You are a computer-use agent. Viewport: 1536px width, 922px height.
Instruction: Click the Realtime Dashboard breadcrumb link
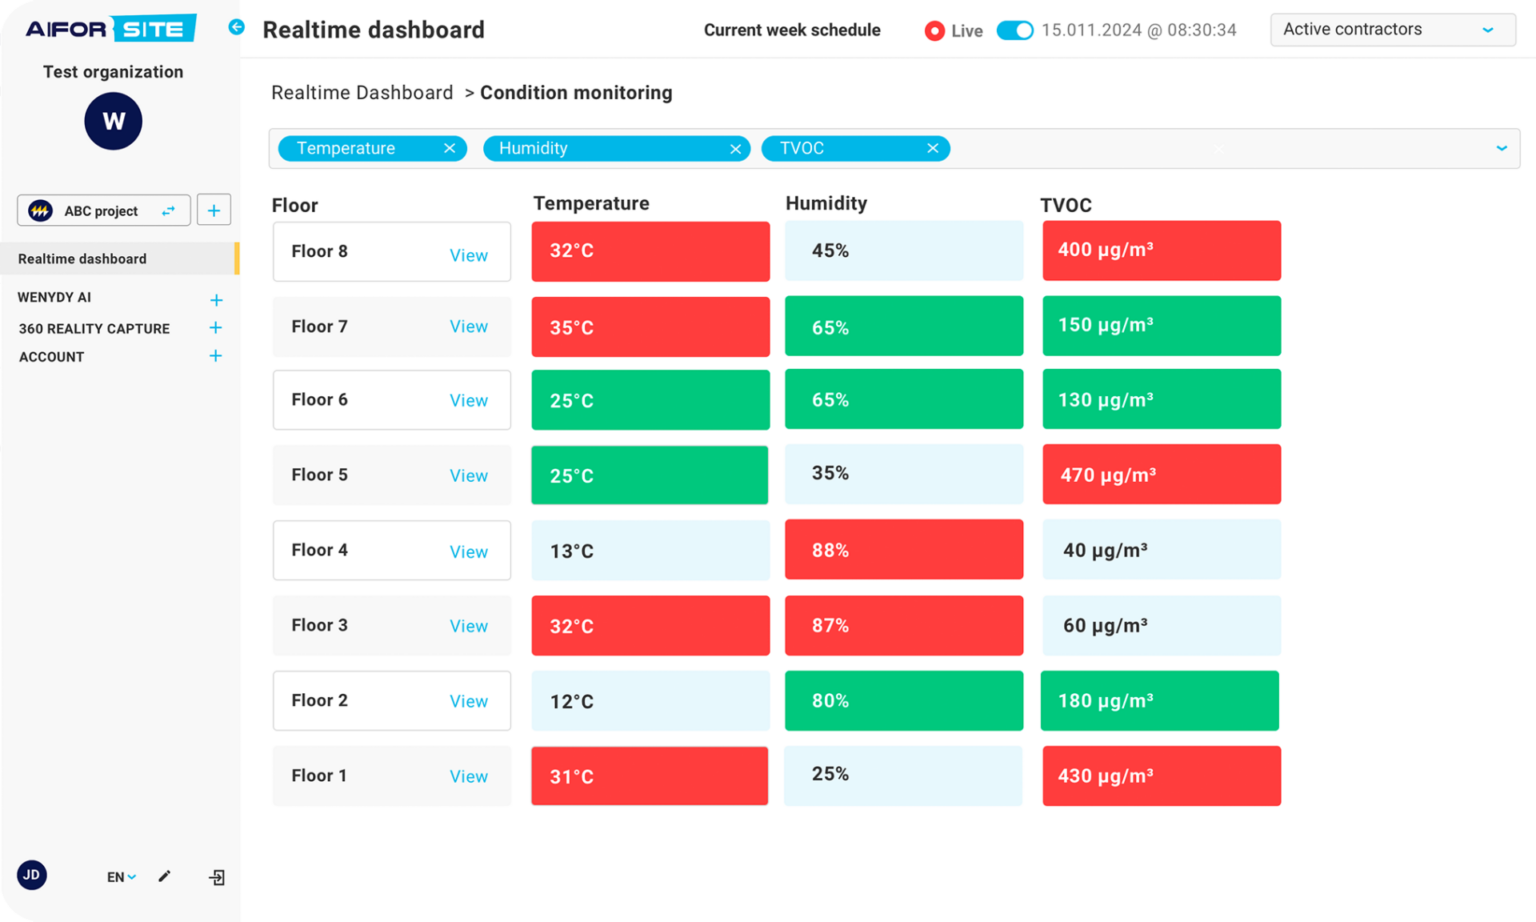362,93
